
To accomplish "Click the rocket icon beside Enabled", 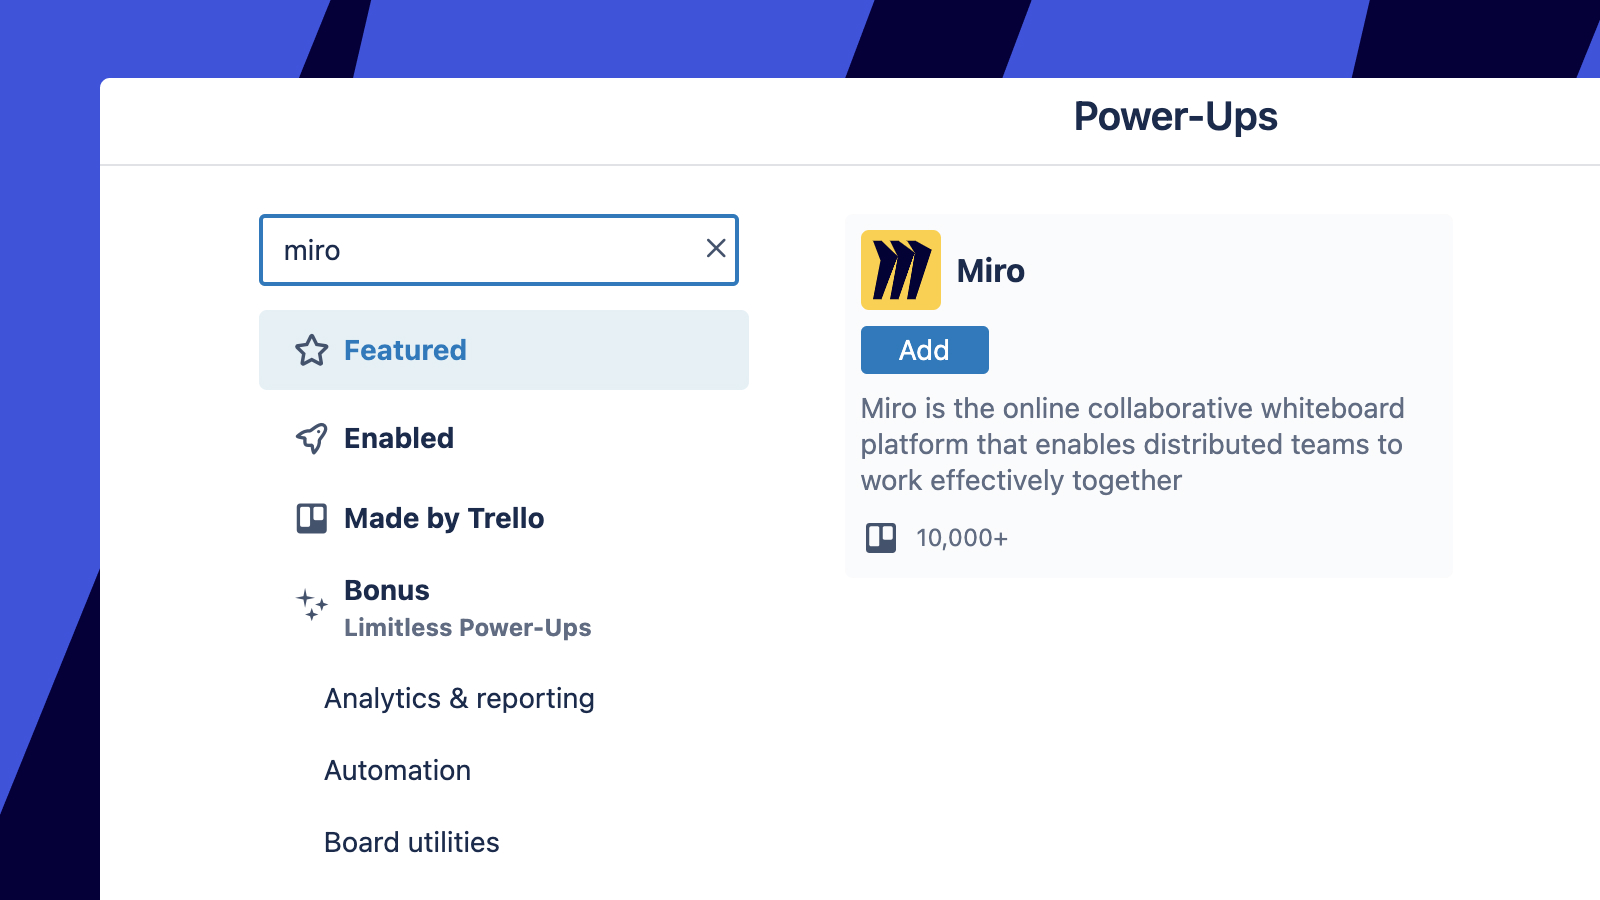I will 312,437.
